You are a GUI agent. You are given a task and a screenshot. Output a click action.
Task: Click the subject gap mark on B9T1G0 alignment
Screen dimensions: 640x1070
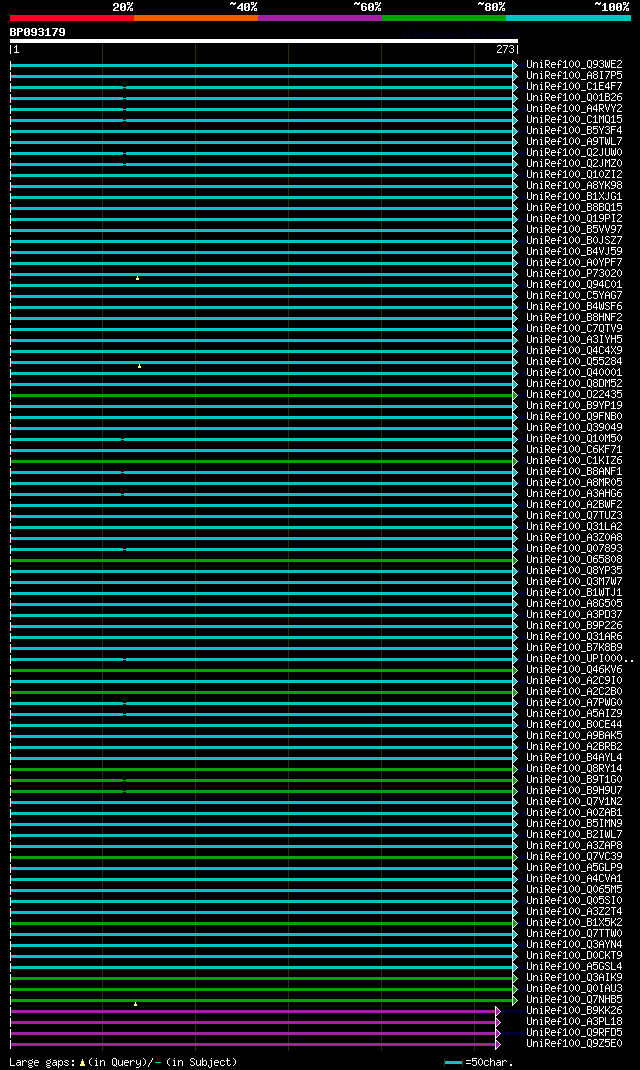[124, 780]
